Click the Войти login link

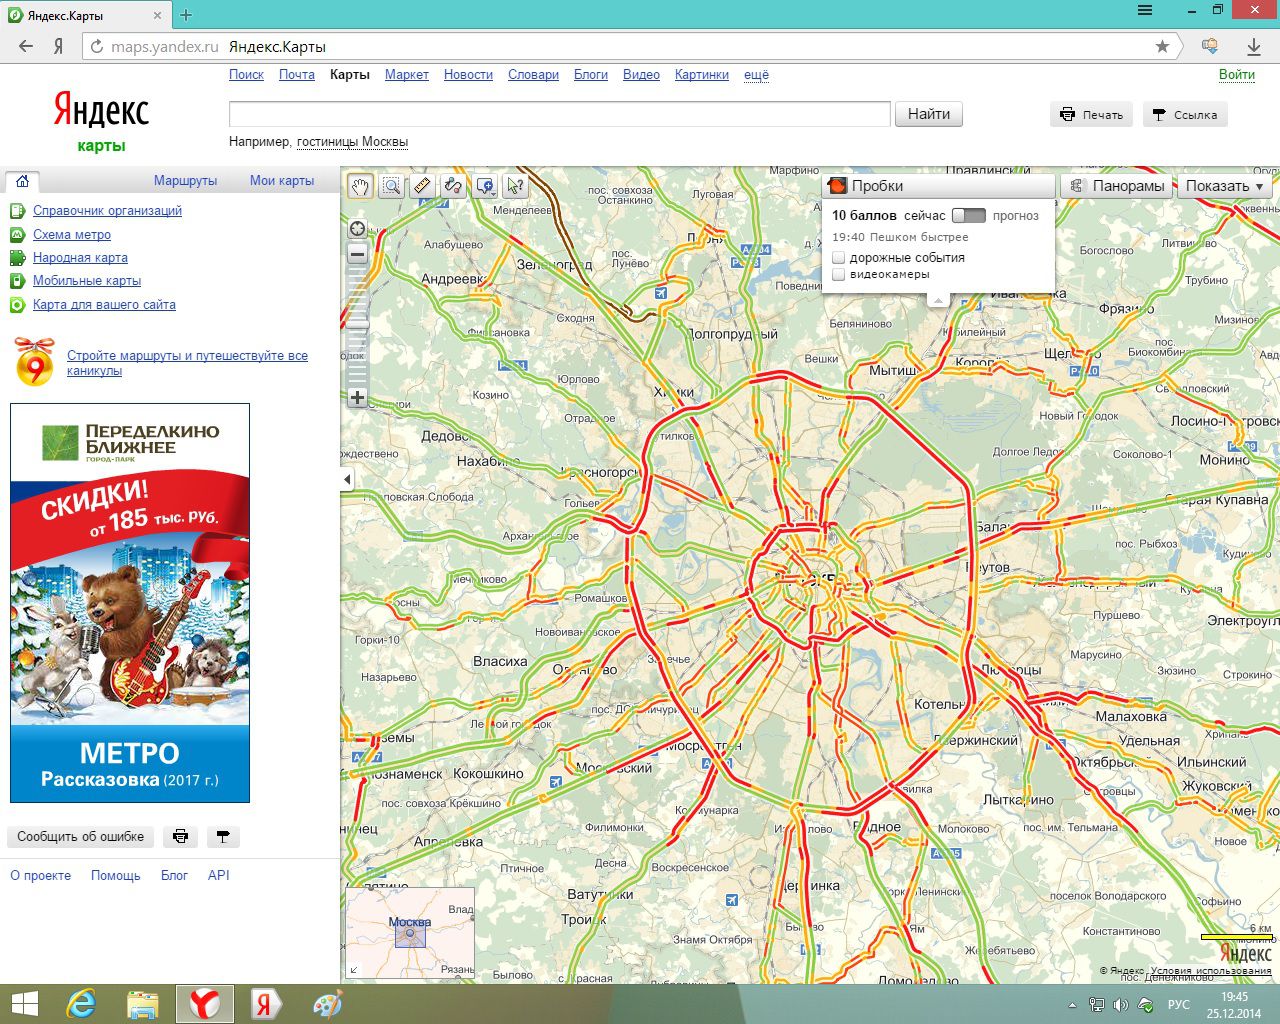[x=1237, y=75]
